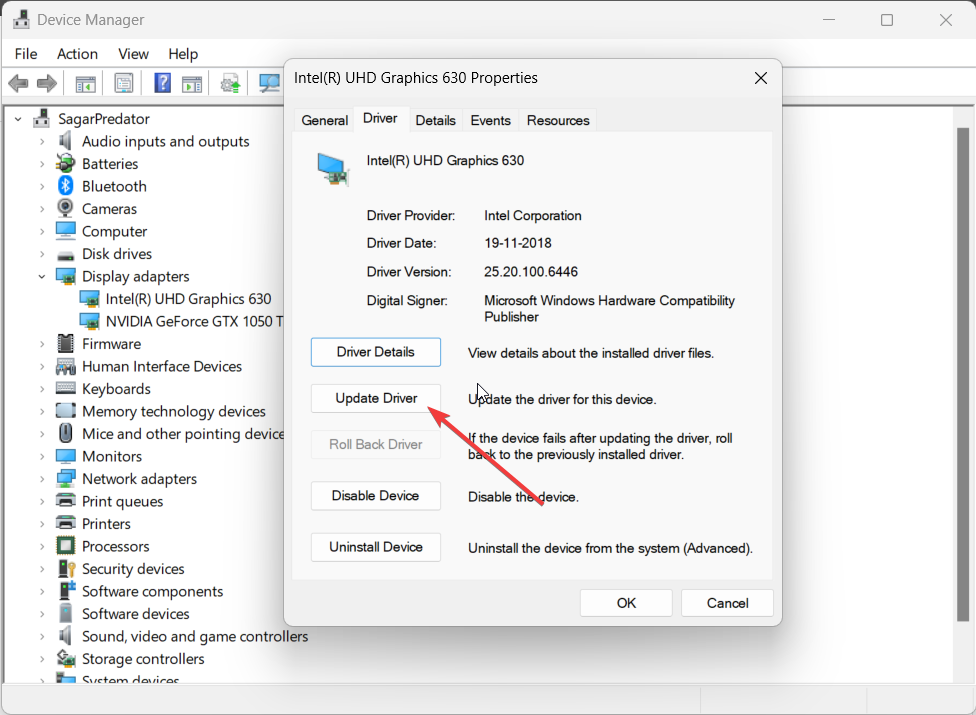Toggle the Show/Hide Console Tree toolbar icon
This screenshot has width=976, height=715.
(x=85, y=83)
